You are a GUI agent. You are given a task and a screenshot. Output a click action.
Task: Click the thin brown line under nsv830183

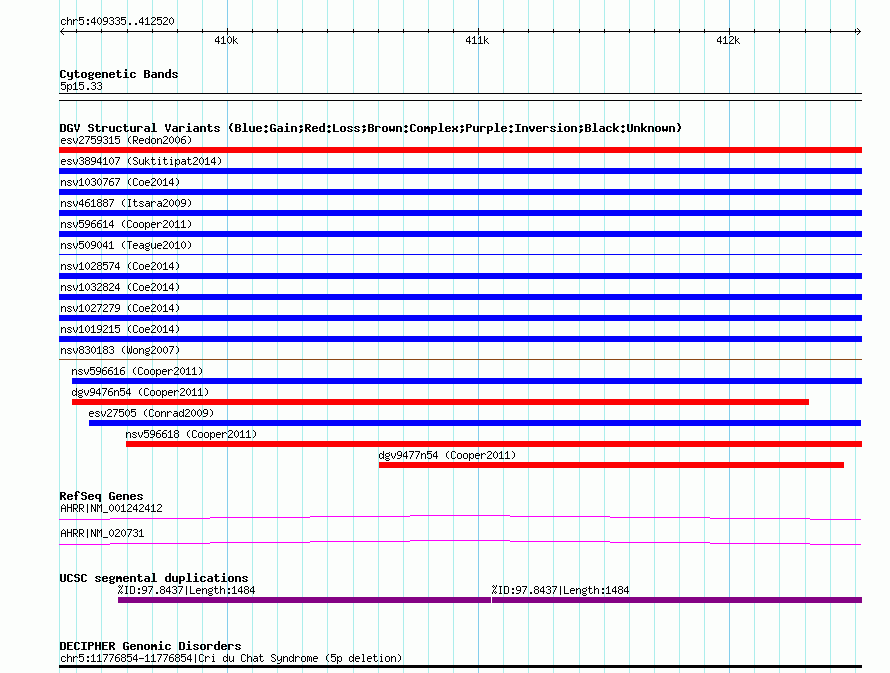(460, 359)
